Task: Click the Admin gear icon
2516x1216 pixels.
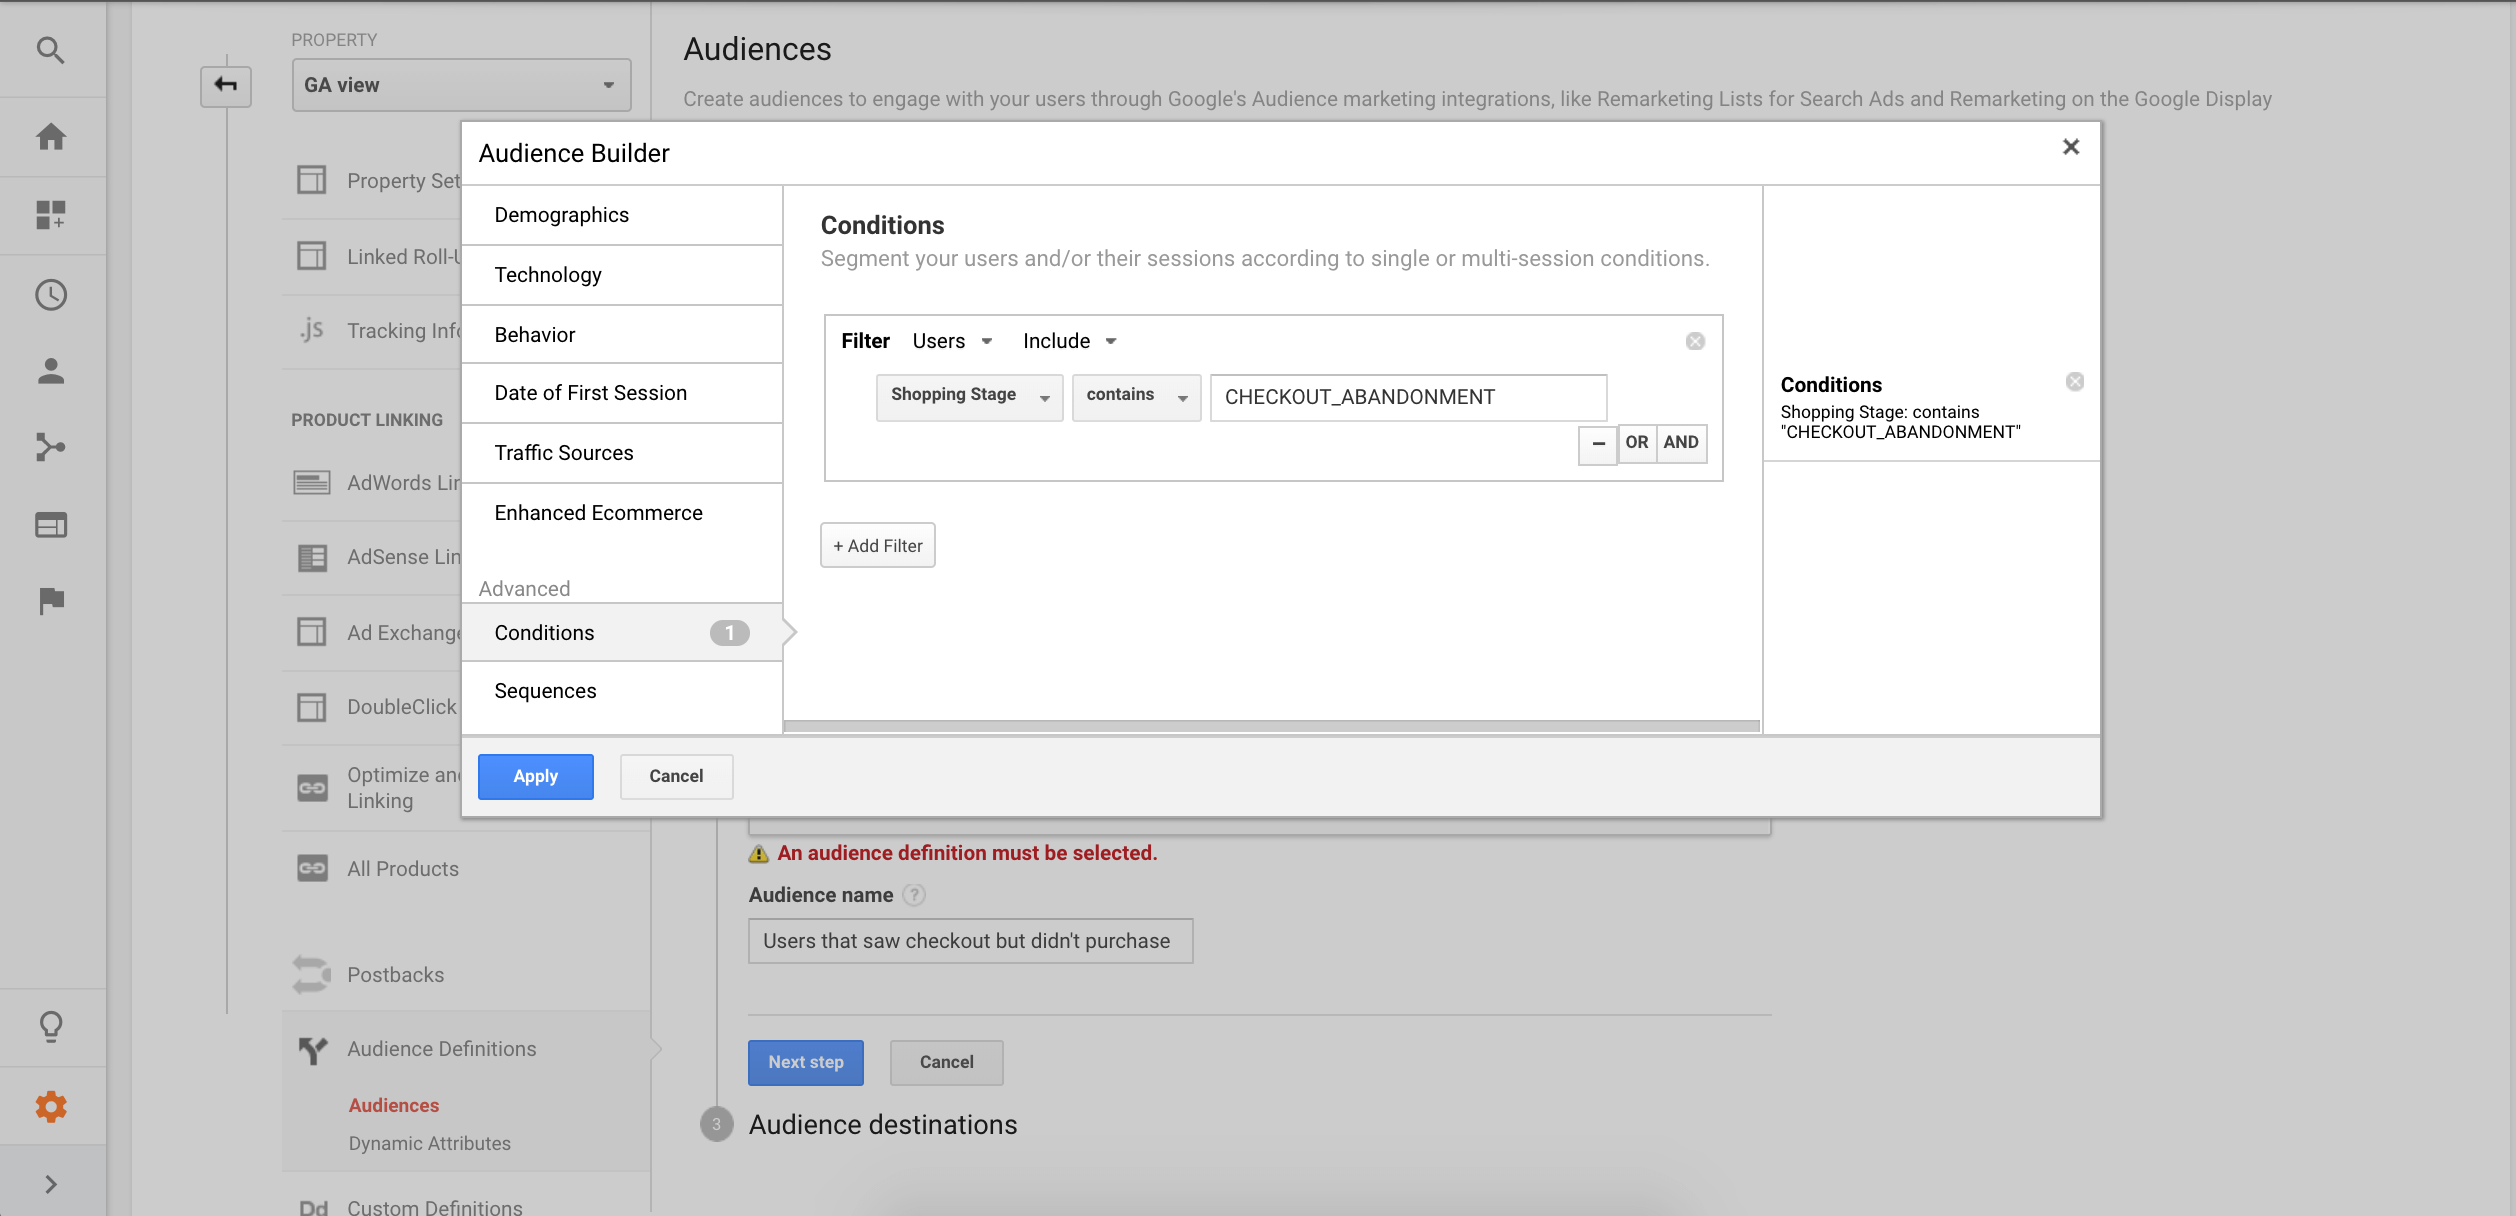Action: click(50, 1106)
